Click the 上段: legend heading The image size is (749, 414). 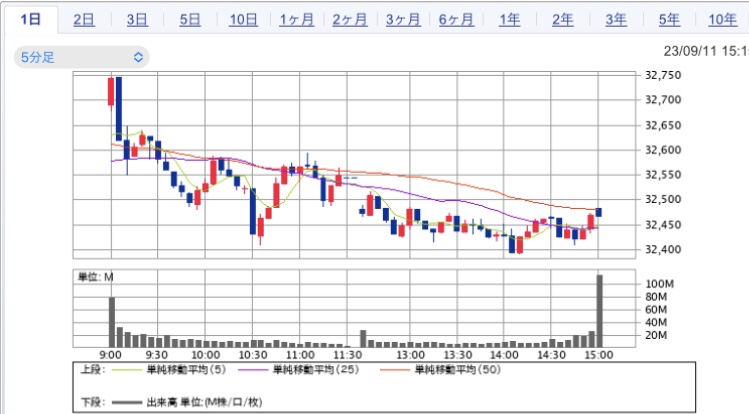(x=93, y=370)
